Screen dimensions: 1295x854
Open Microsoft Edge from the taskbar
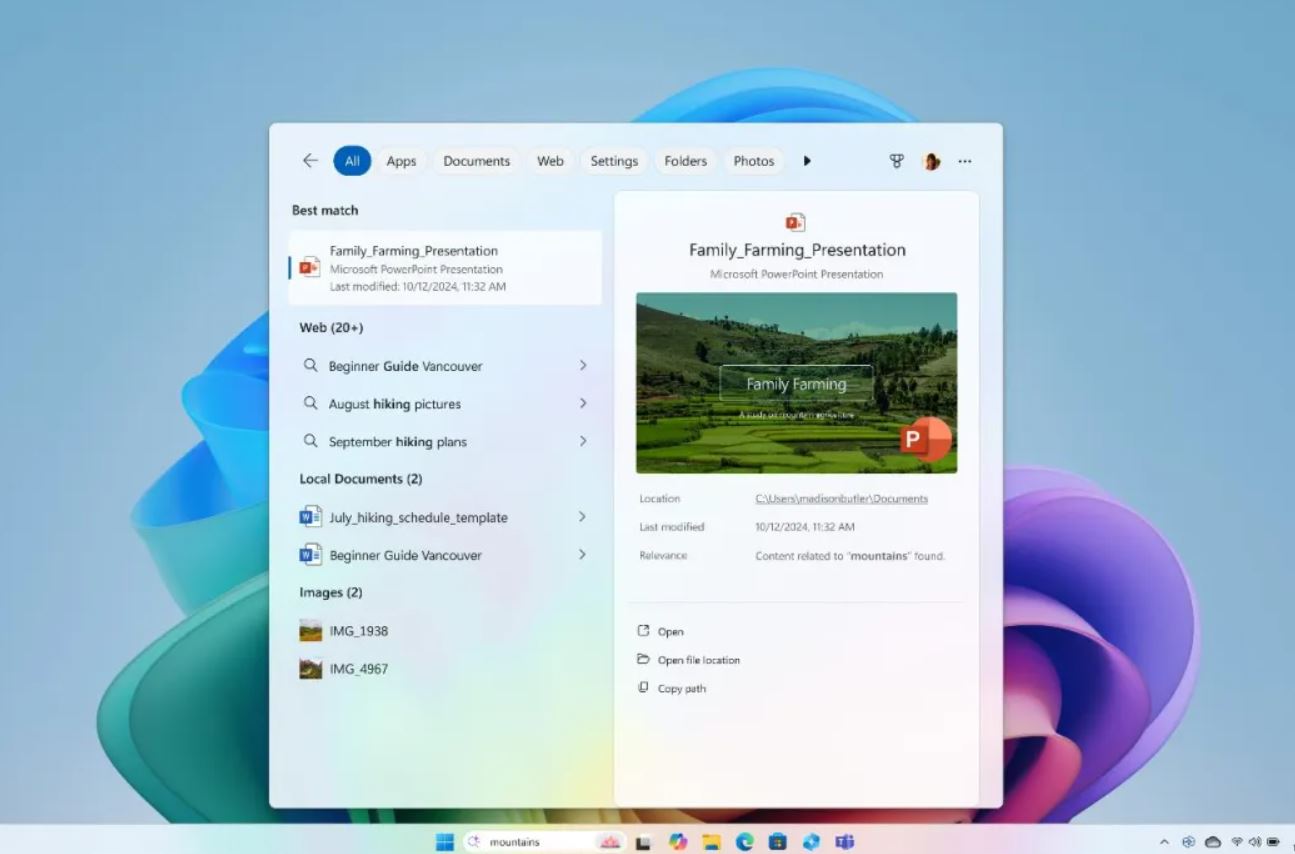[745, 842]
